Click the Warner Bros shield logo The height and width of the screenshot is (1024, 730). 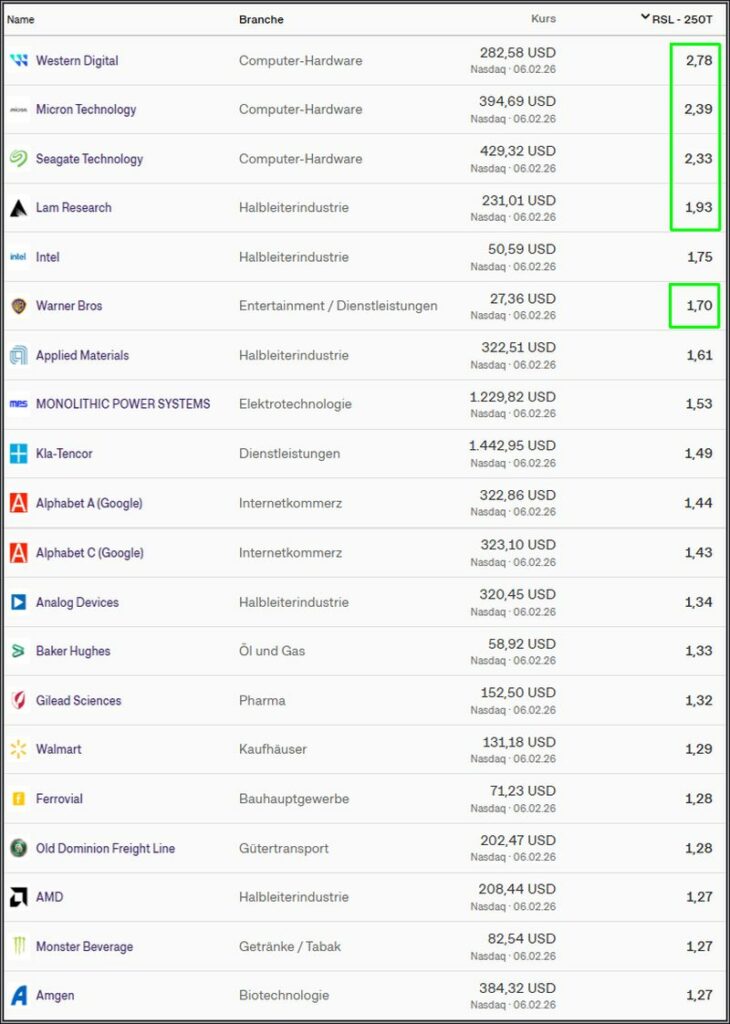[x=19, y=306]
